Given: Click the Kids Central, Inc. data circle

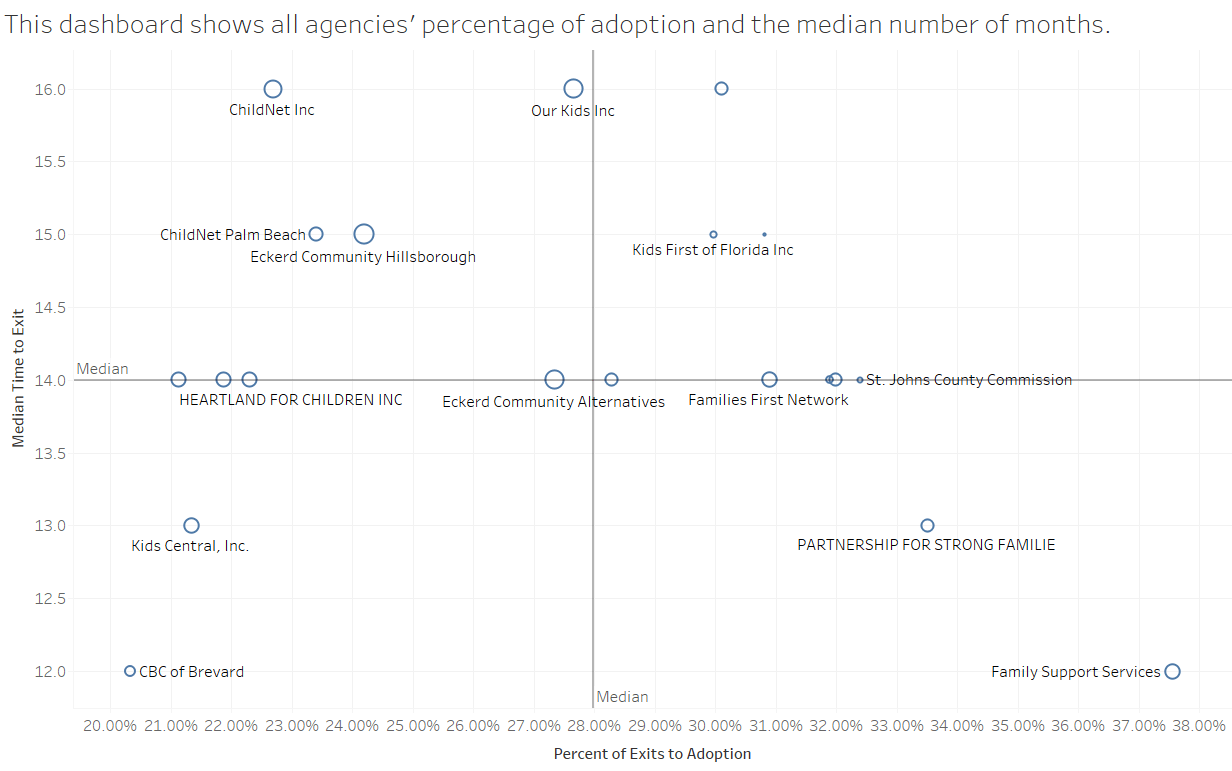Looking at the screenshot, I should pos(192,526).
